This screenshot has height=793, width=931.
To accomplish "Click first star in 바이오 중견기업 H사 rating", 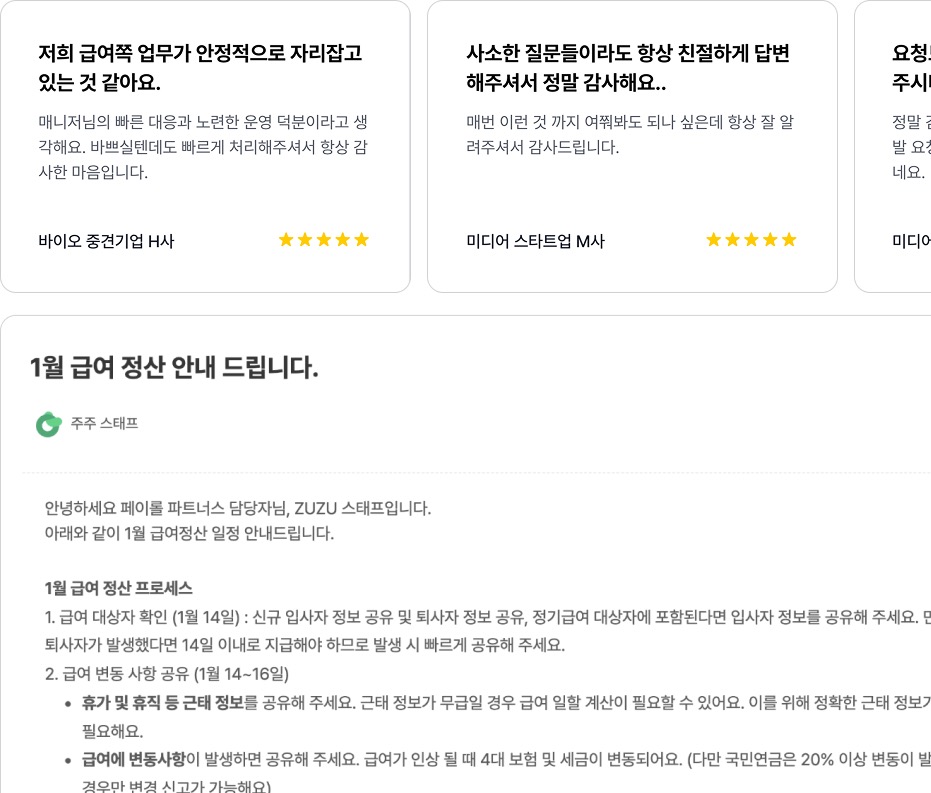I will click(286, 240).
